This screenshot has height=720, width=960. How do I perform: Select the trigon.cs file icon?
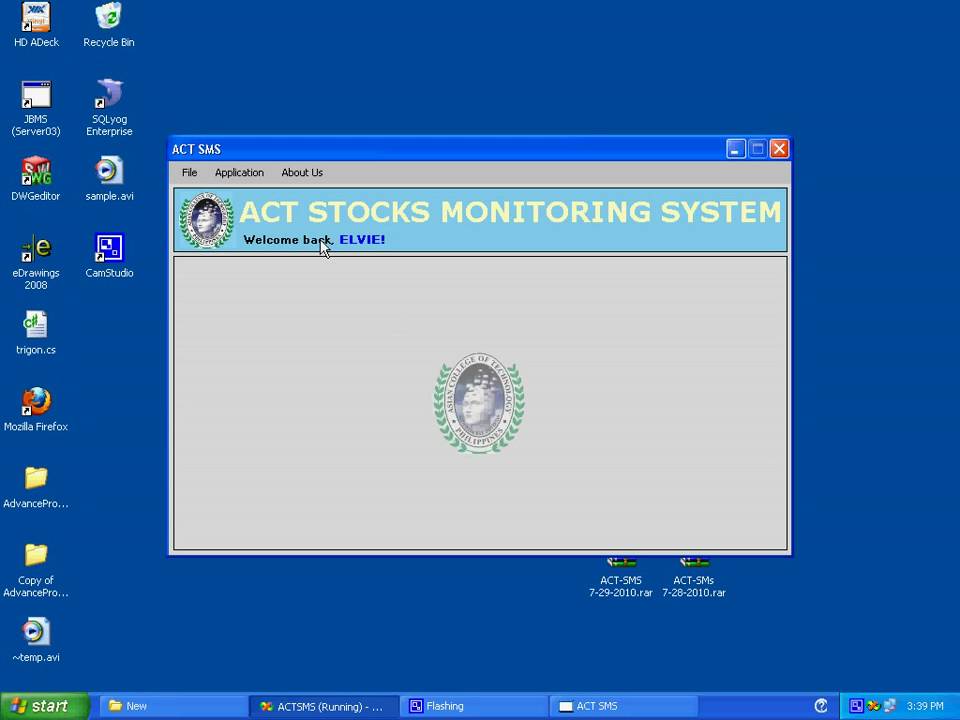[x=36, y=333]
